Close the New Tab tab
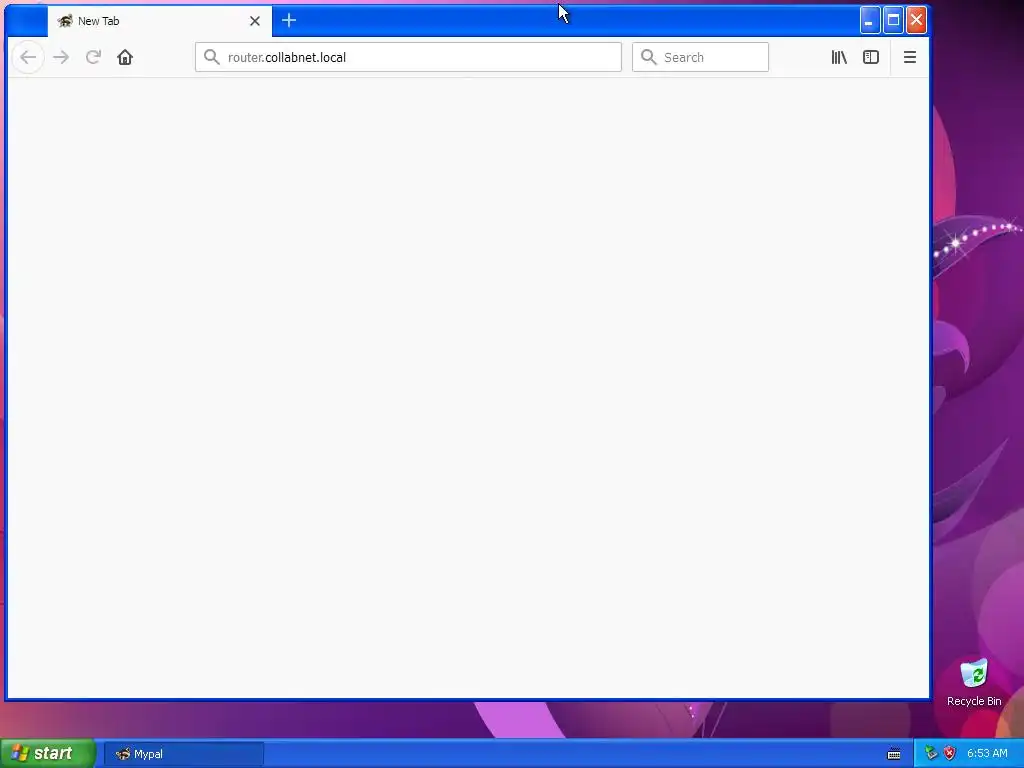 pyautogui.click(x=255, y=21)
